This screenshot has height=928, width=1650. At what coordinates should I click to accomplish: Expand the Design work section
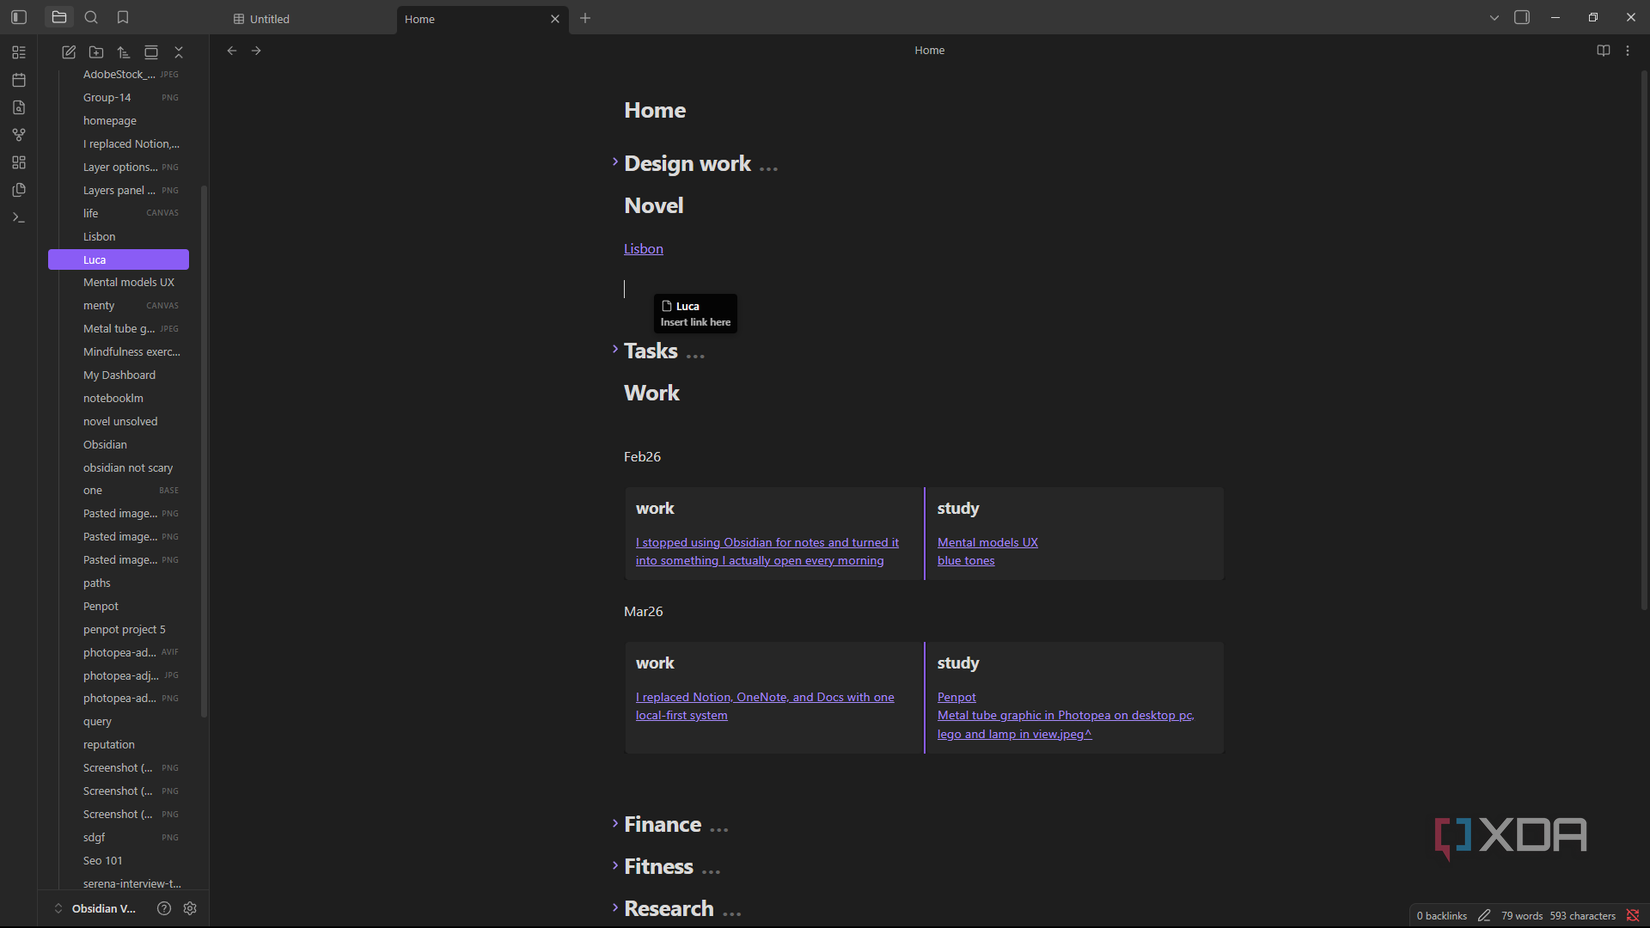[614, 161]
